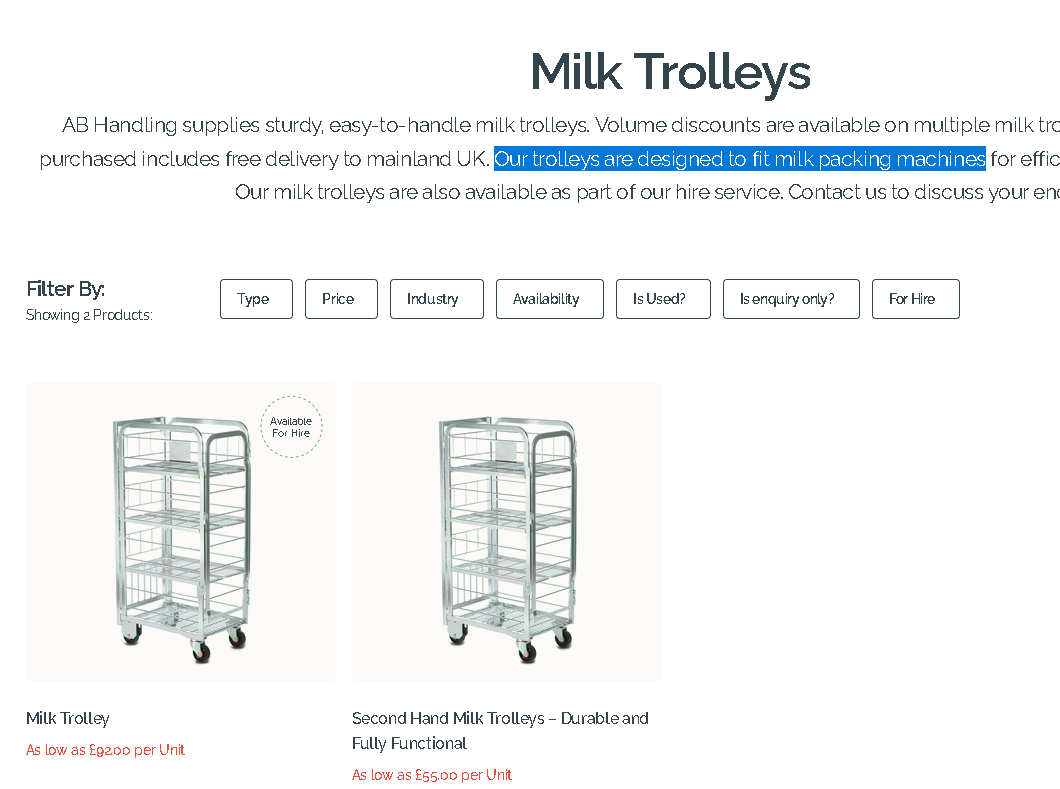Click the 'Available For Hire' badge

291,427
